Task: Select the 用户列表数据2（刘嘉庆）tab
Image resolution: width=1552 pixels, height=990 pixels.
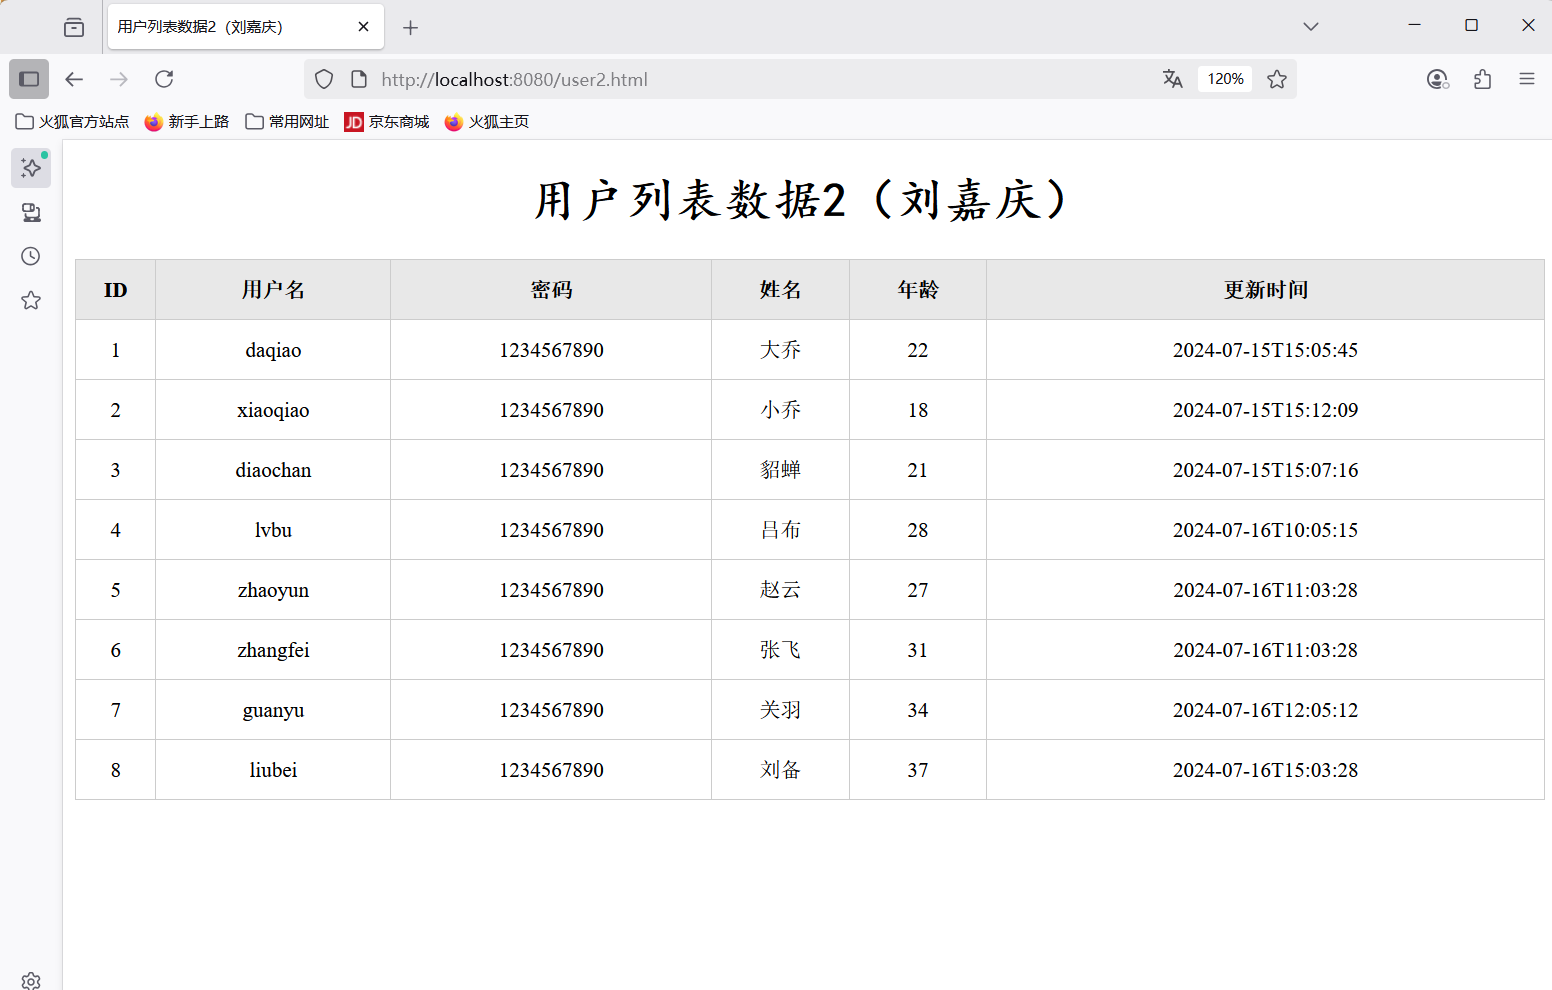Action: pos(246,27)
